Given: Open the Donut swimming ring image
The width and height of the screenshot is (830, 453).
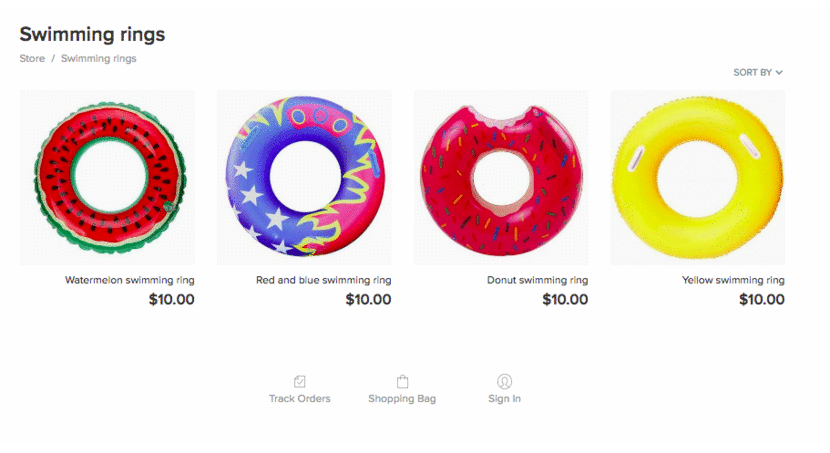Looking at the screenshot, I should [501, 177].
